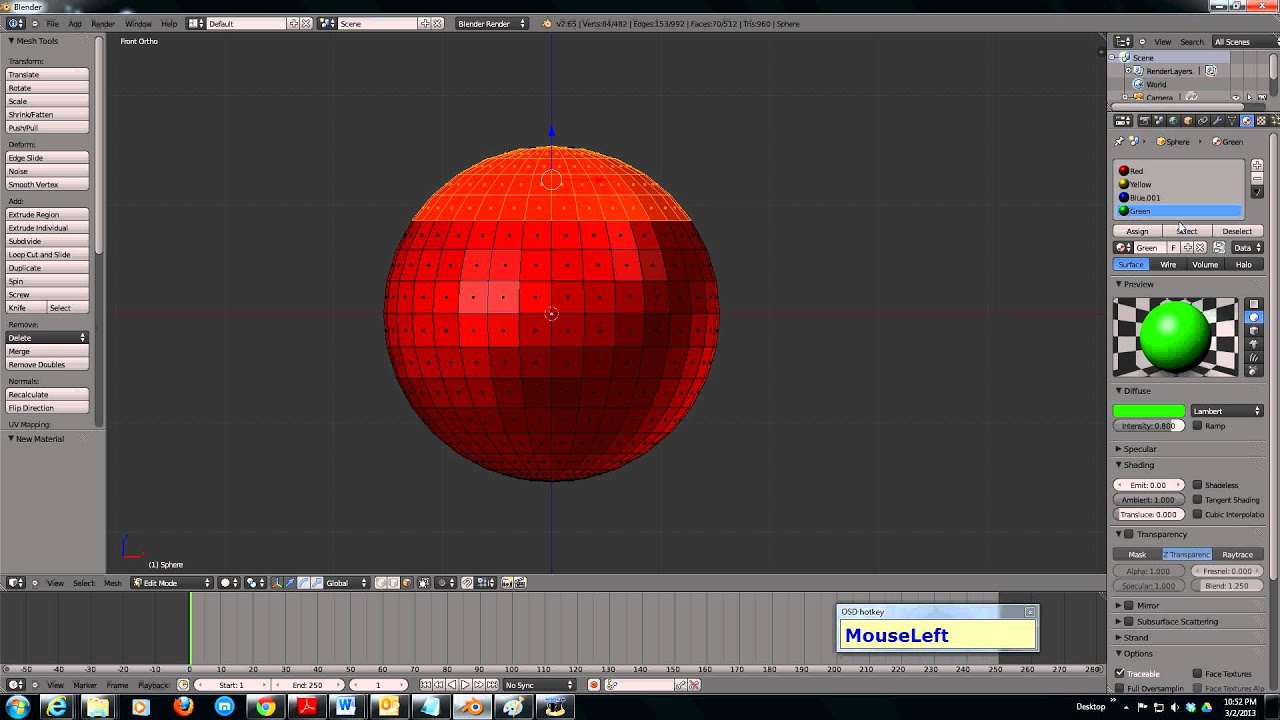Image resolution: width=1280 pixels, height=720 pixels.
Task: Disable the Traceable checkbox
Action: [x=1120, y=673]
